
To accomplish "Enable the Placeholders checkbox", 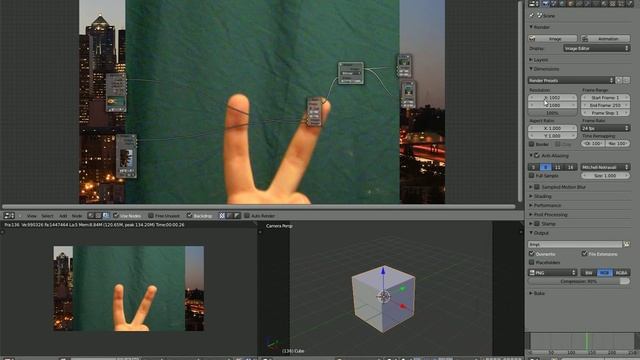I will click(x=531, y=262).
